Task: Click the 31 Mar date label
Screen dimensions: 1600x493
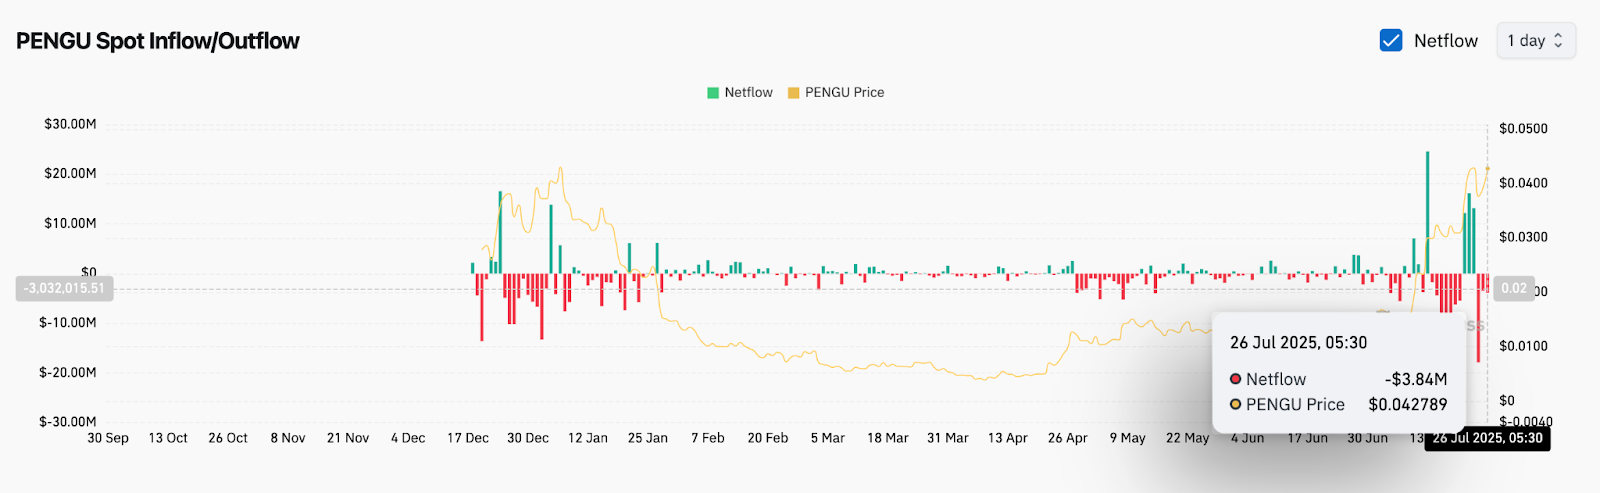Action: point(948,438)
